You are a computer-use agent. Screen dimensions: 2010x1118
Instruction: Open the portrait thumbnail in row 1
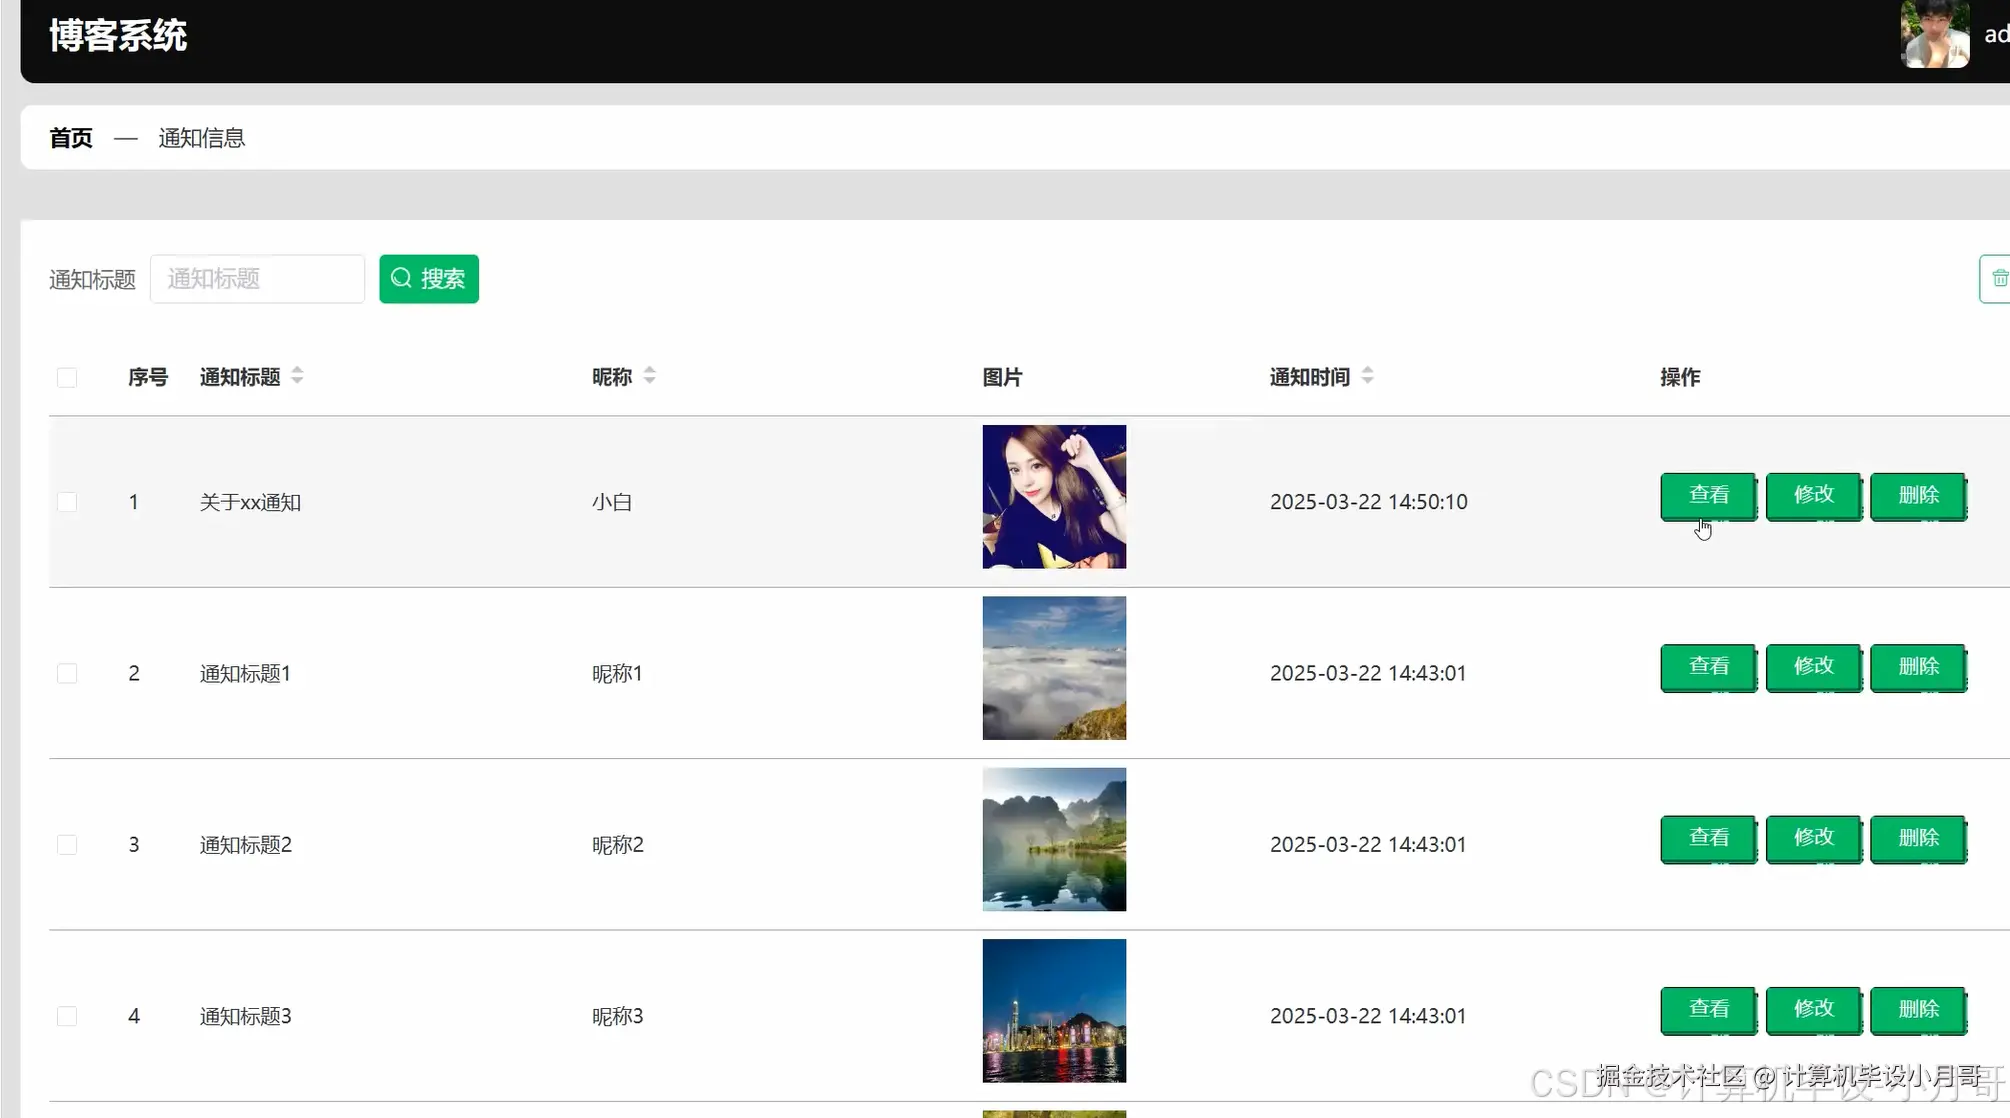point(1053,497)
